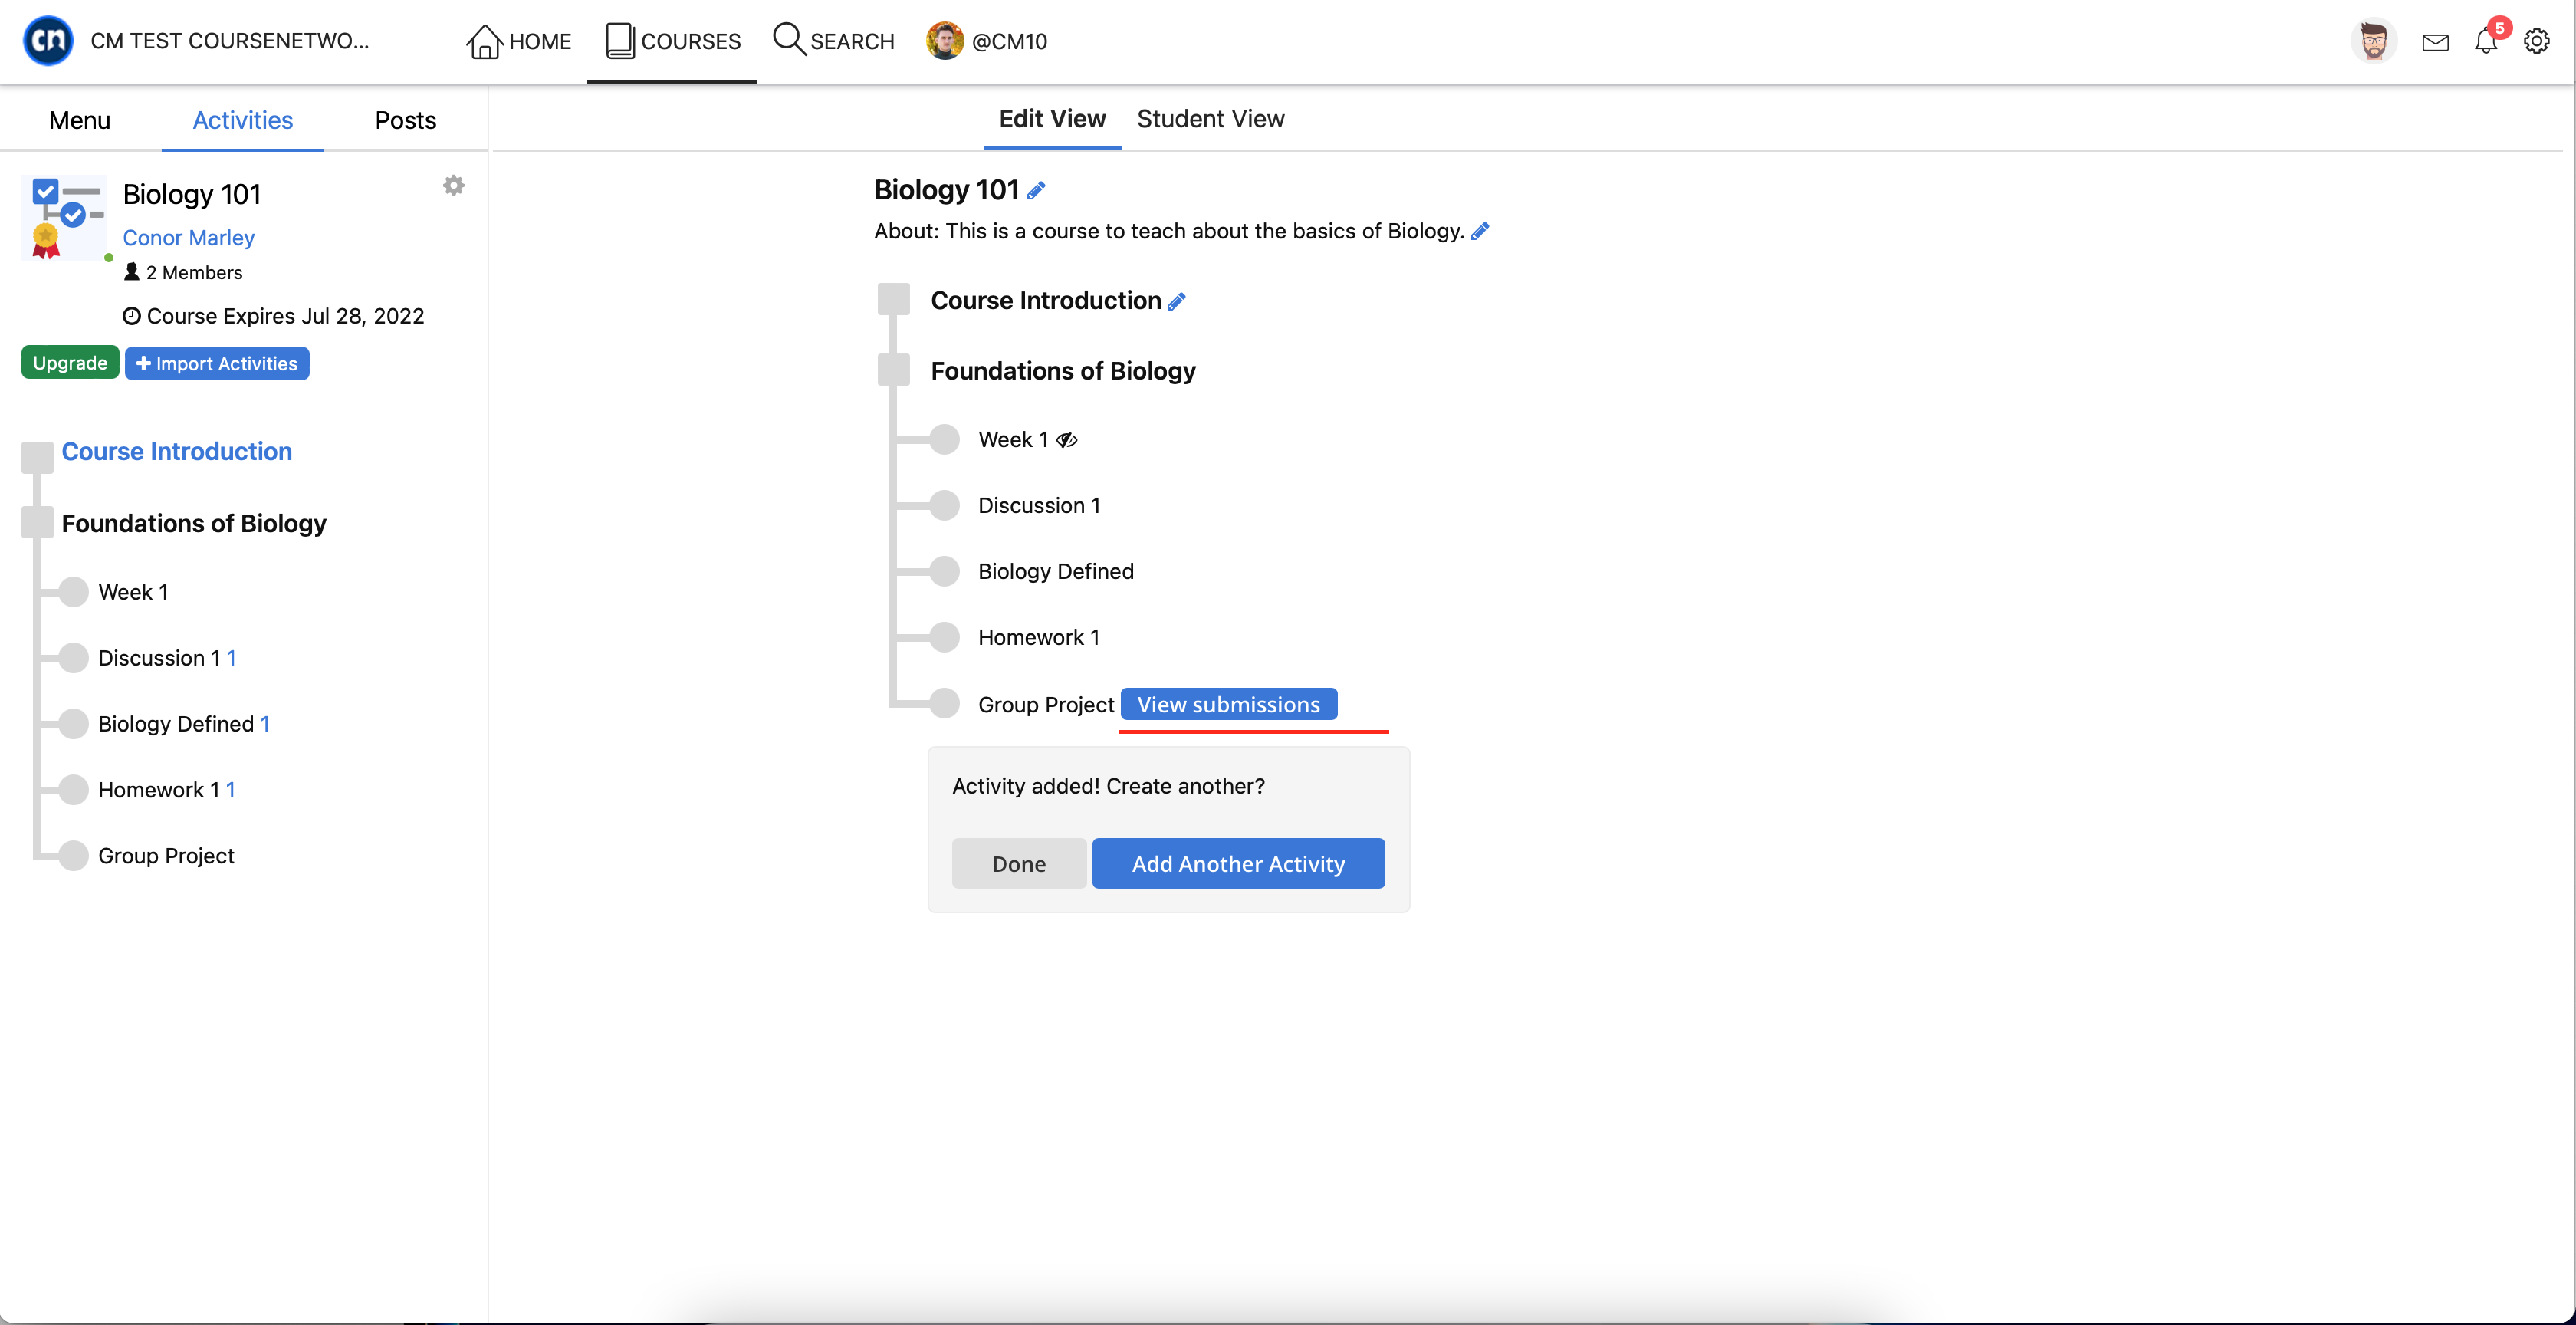This screenshot has width=2576, height=1325.
Task: Select Discussion 1 in sidebar
Action: (159, 658)
